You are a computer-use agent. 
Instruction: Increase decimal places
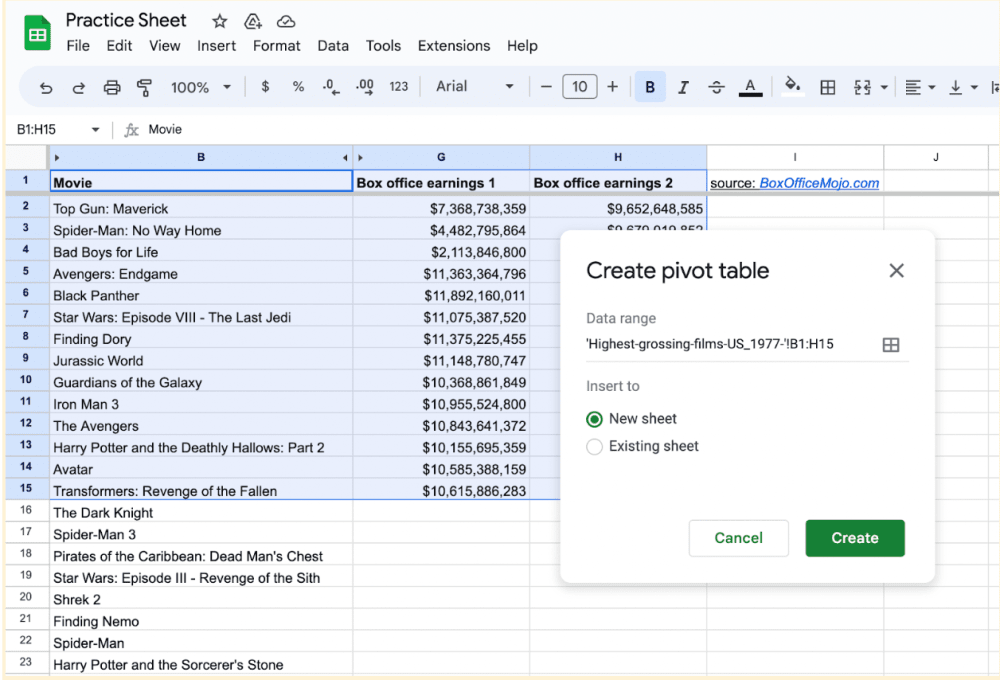point(364,87)
